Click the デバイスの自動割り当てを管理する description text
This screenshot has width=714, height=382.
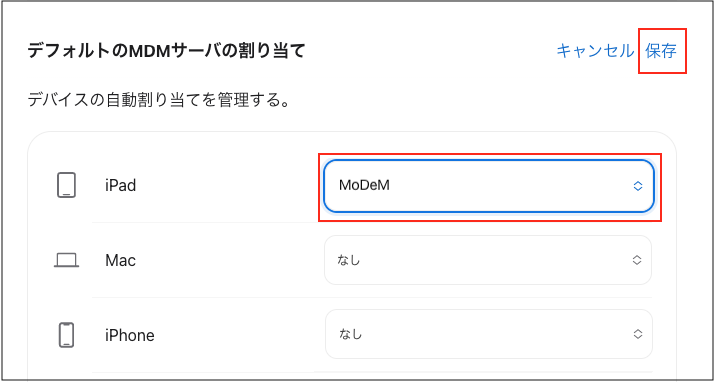pos(159,100)
